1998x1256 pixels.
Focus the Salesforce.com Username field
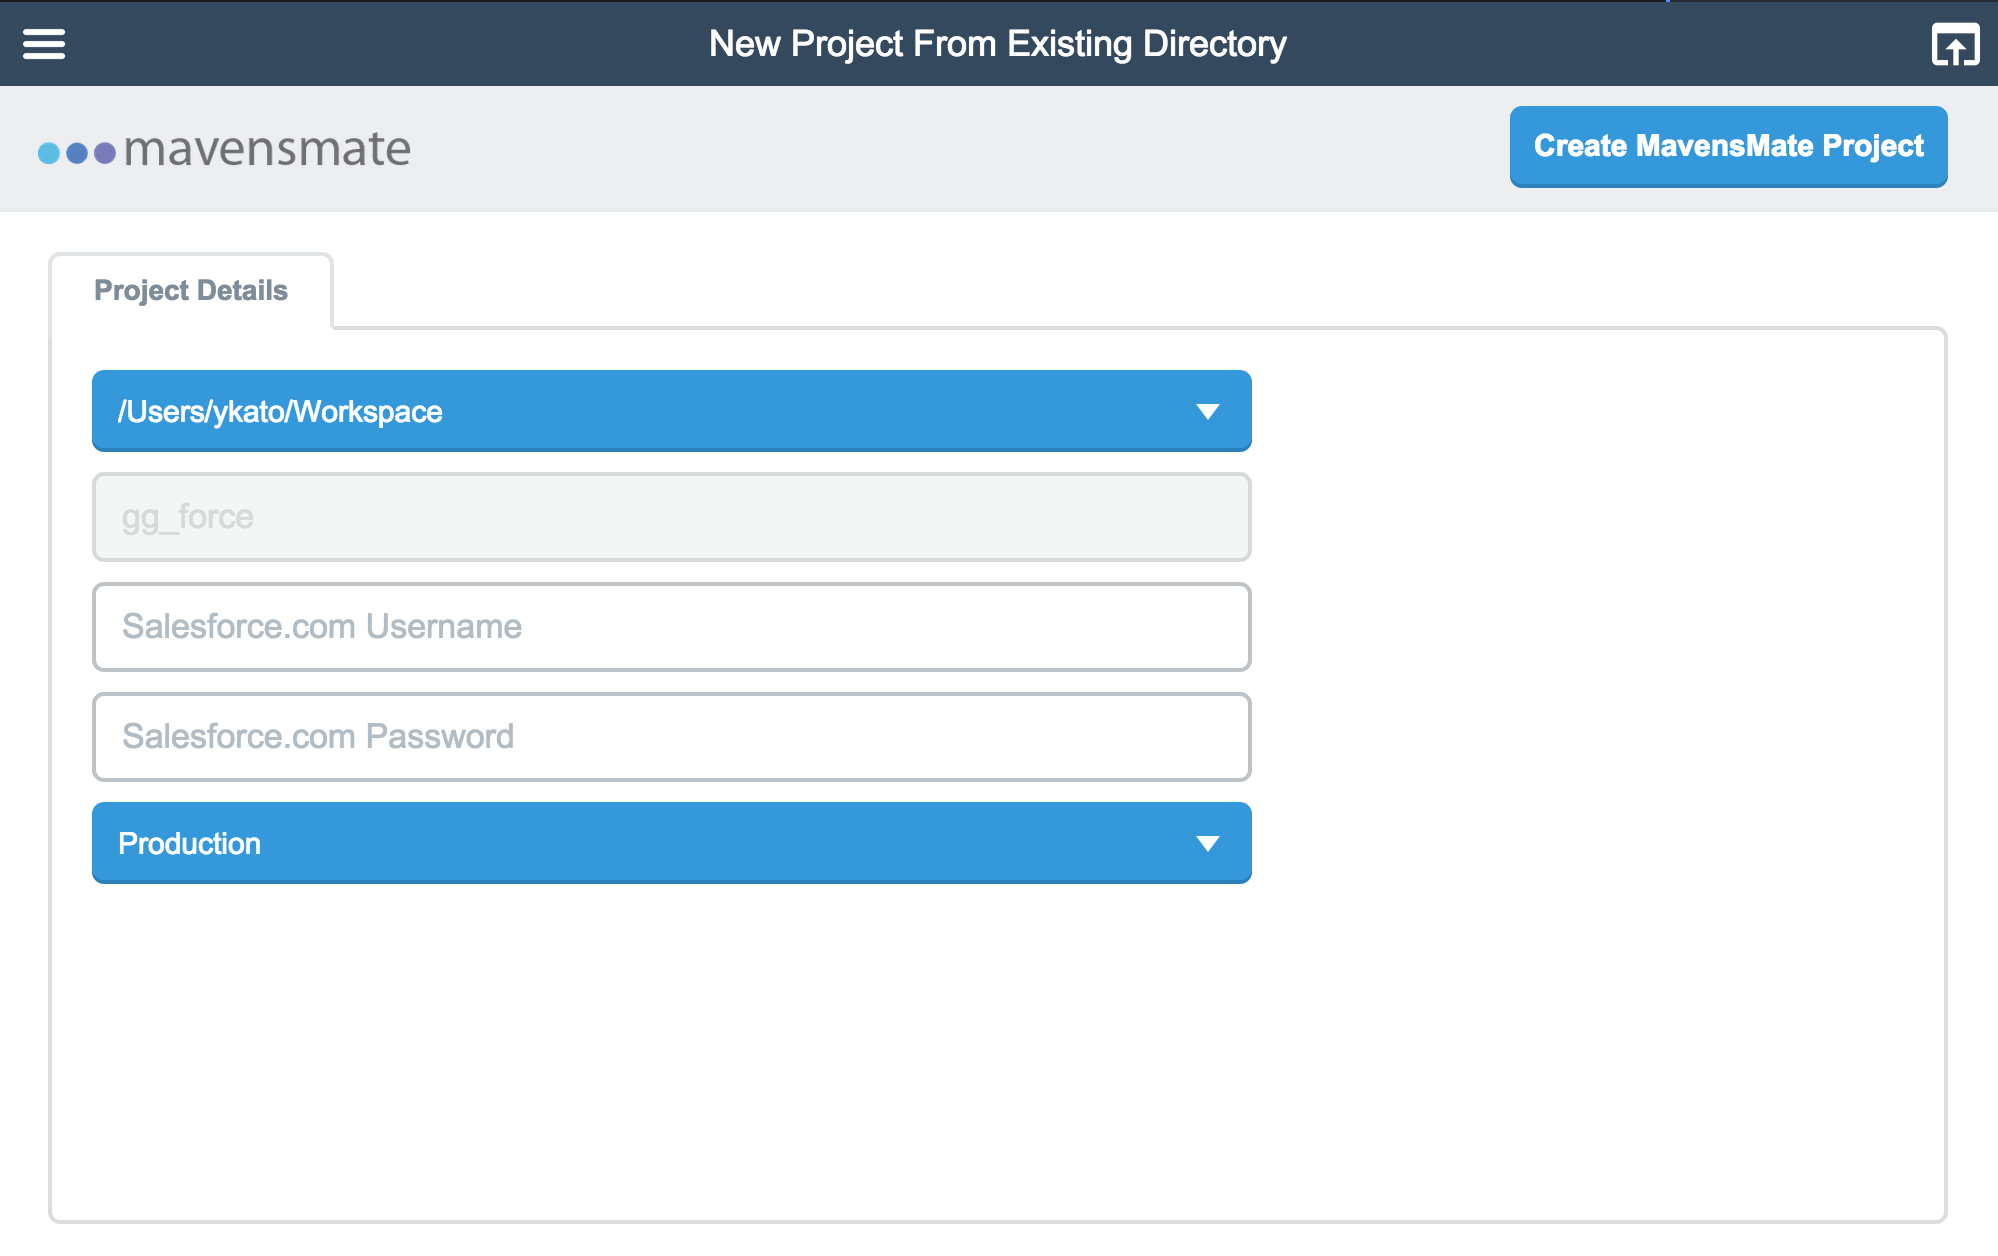[x=671, y=627]
